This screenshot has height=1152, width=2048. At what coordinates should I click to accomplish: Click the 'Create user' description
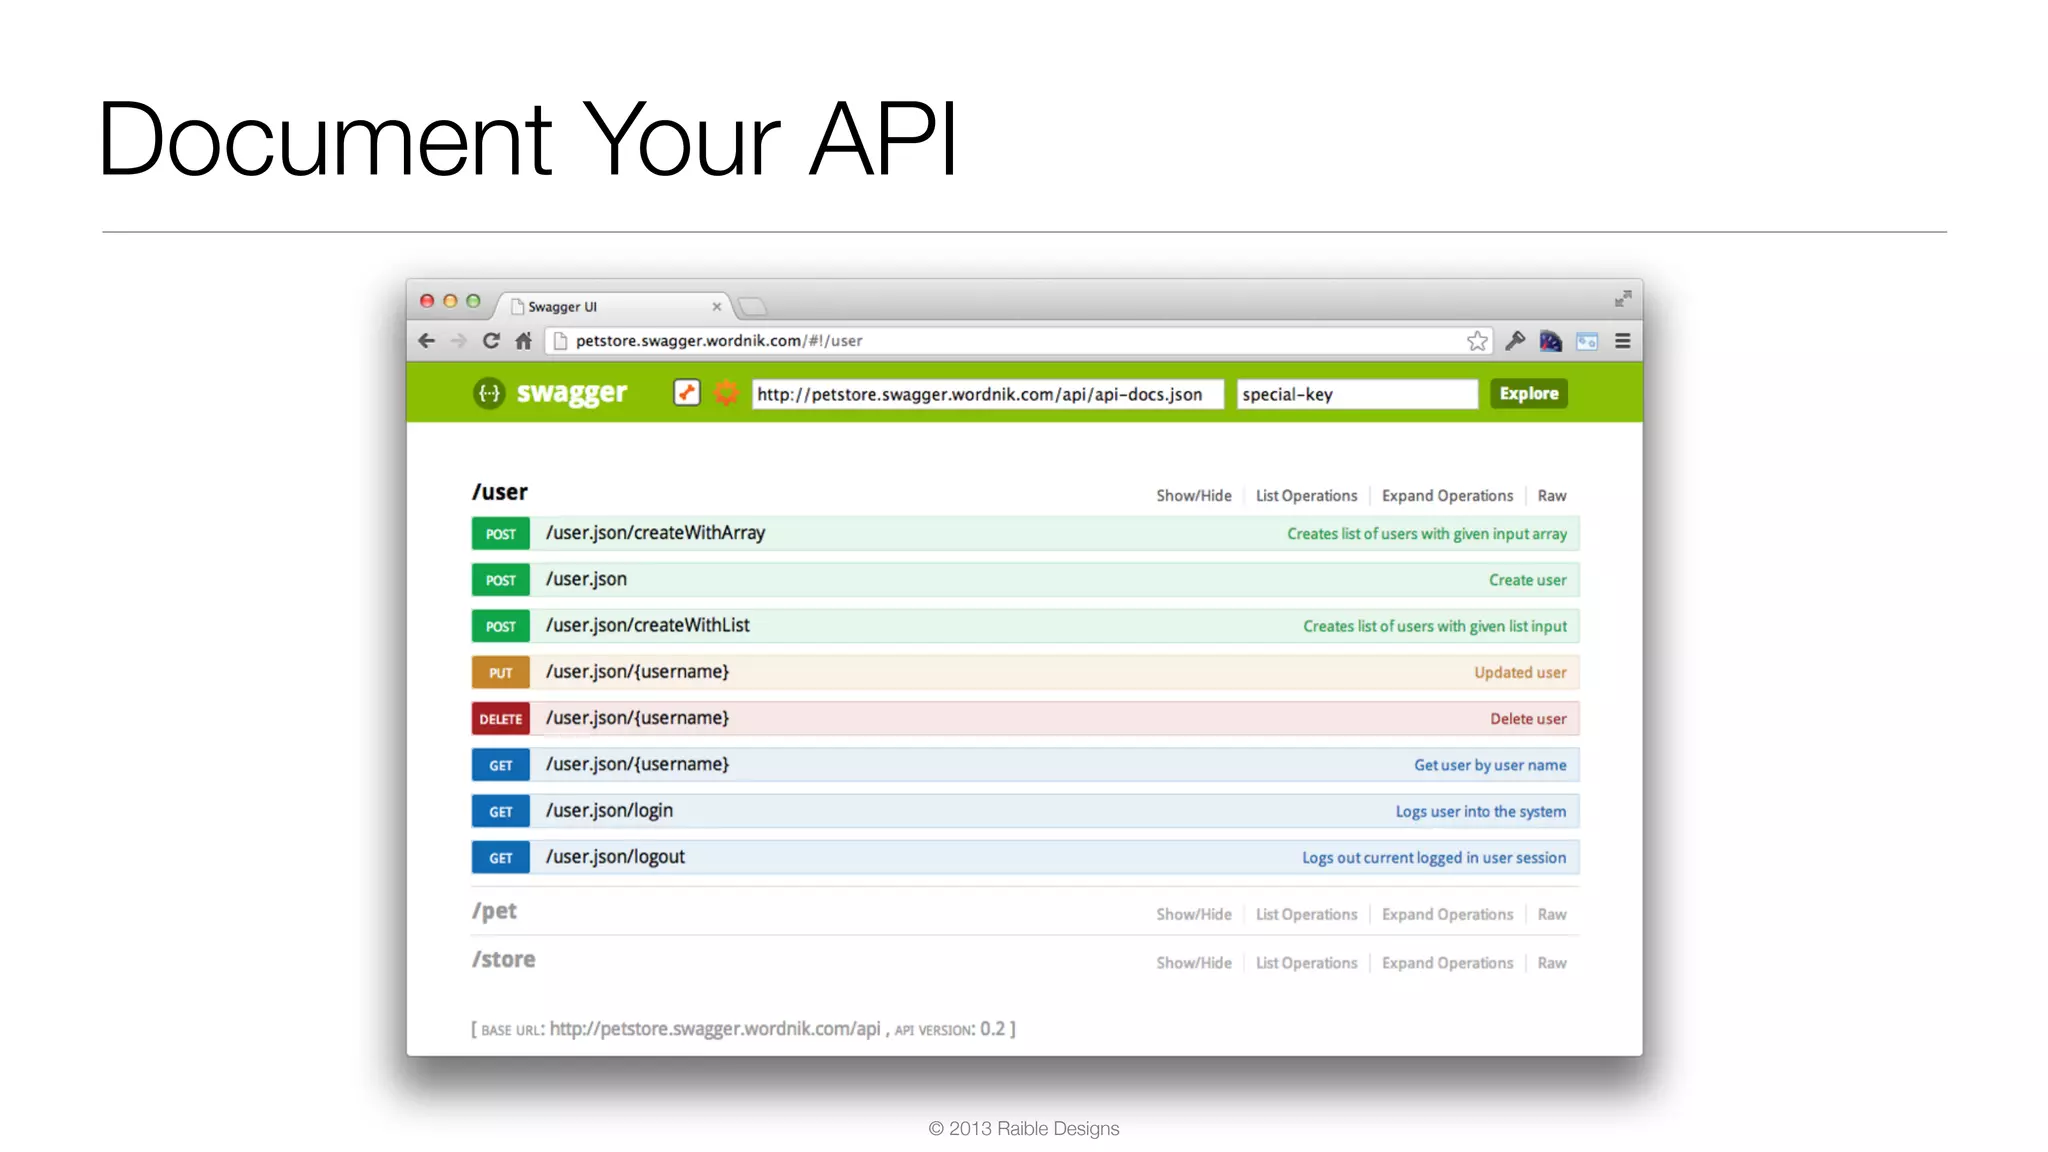1528,580
